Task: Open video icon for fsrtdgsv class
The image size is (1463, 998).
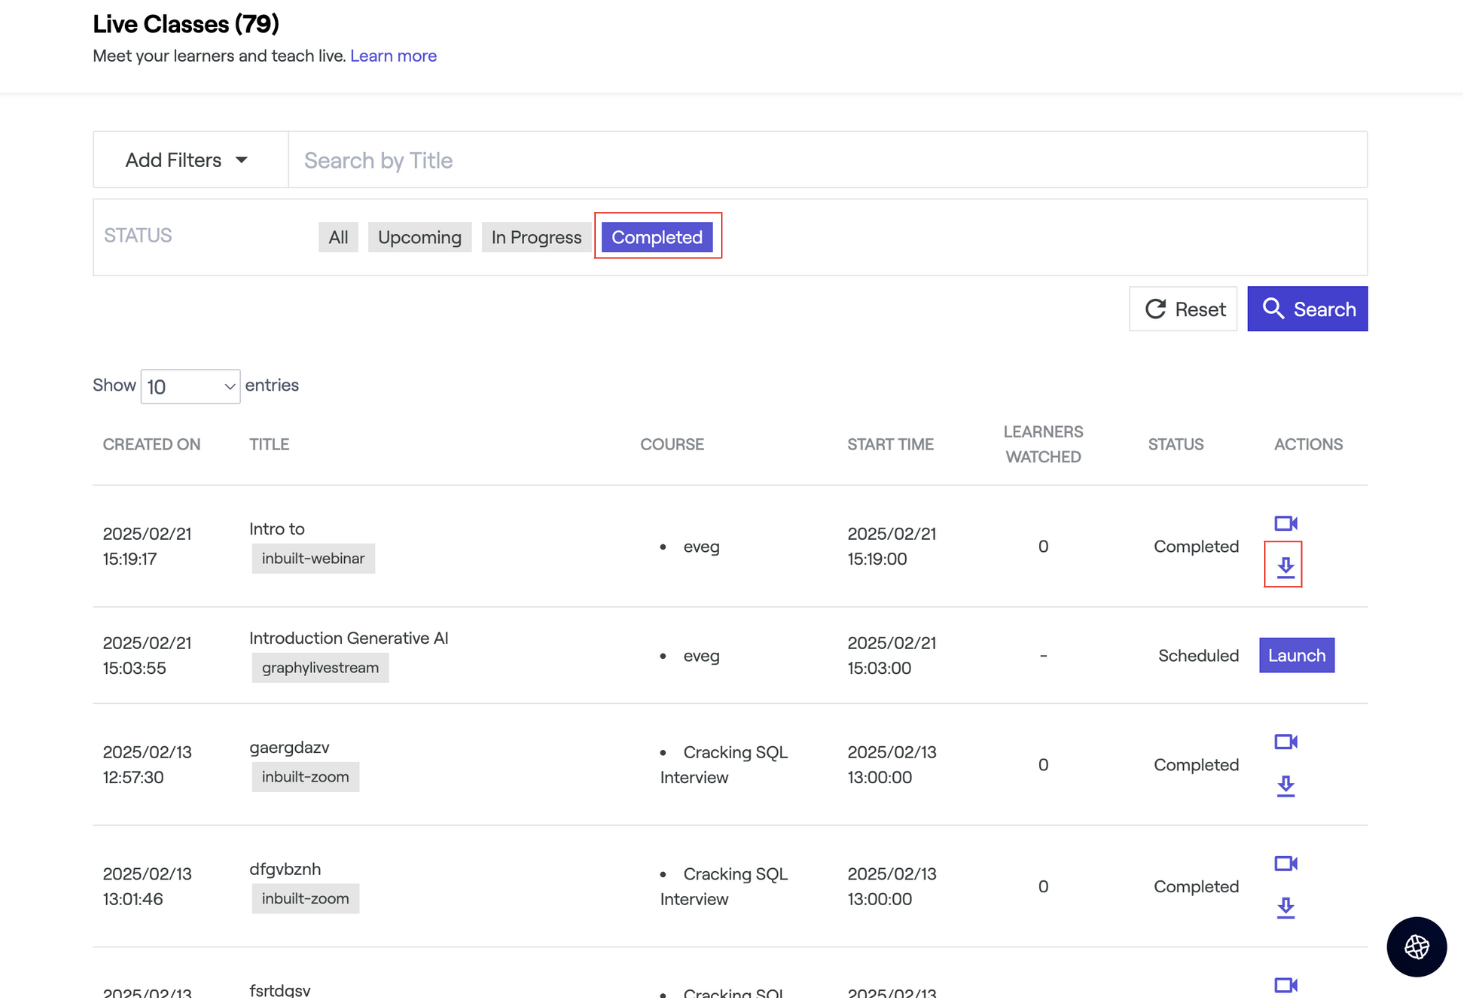Action: 1285,985
